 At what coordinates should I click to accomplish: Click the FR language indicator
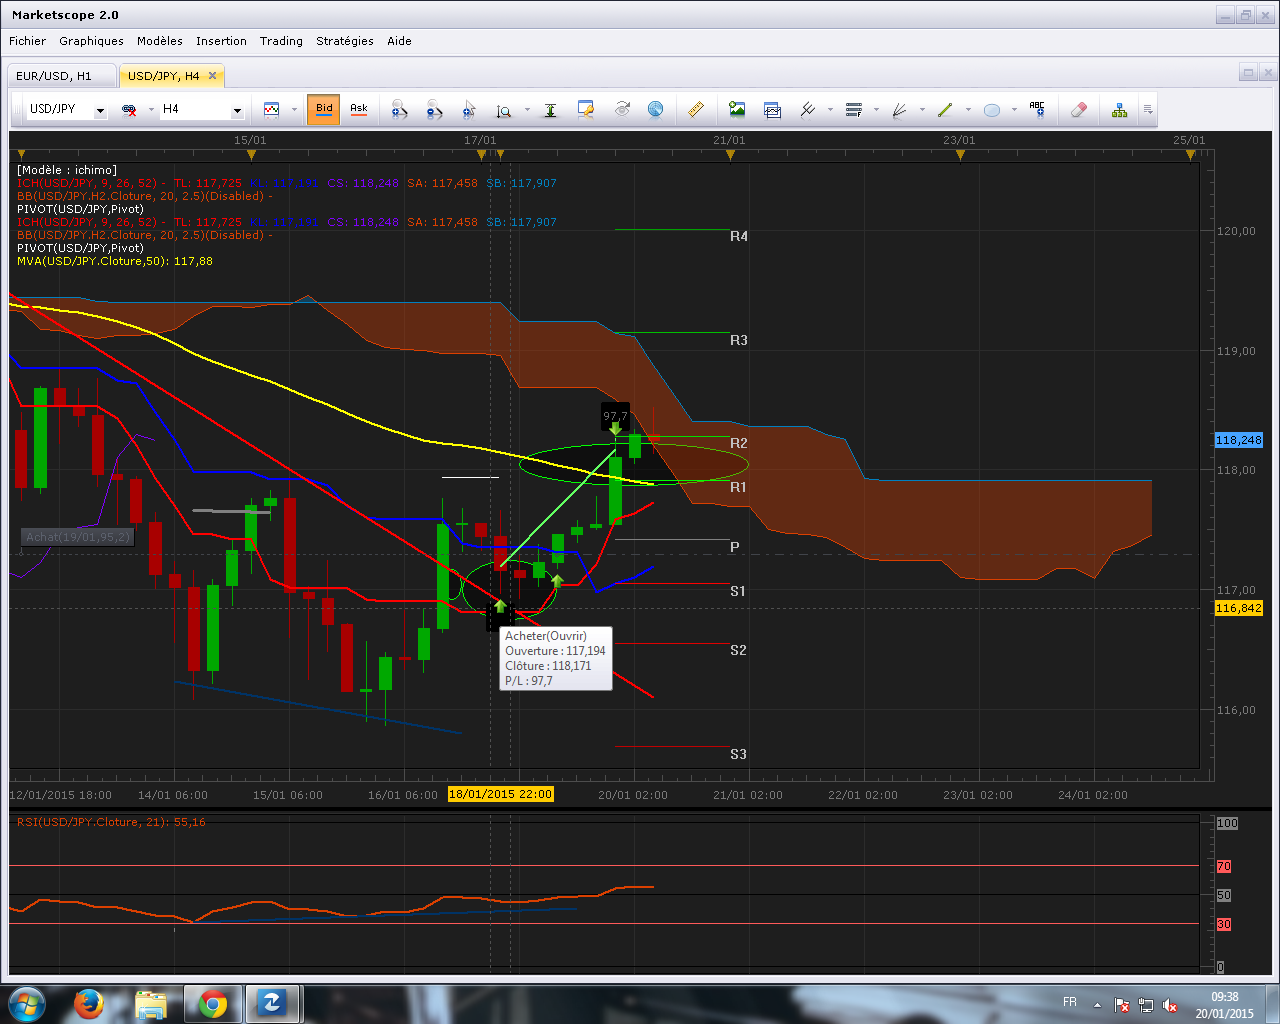click(1070, 1002)
